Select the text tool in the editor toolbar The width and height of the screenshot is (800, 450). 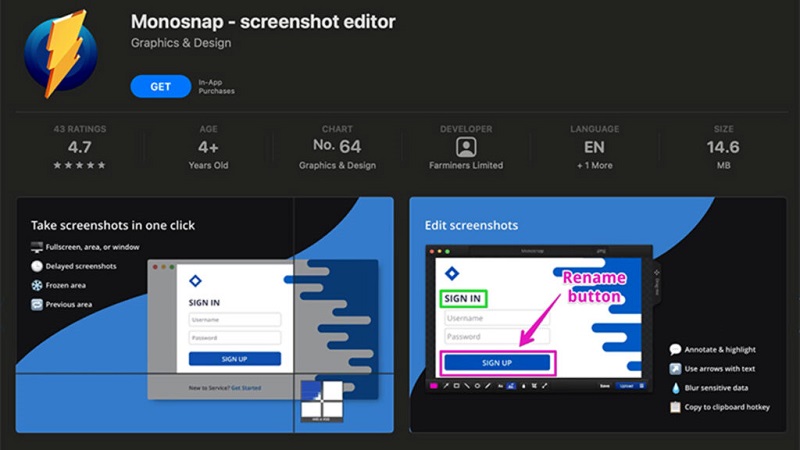501,386
